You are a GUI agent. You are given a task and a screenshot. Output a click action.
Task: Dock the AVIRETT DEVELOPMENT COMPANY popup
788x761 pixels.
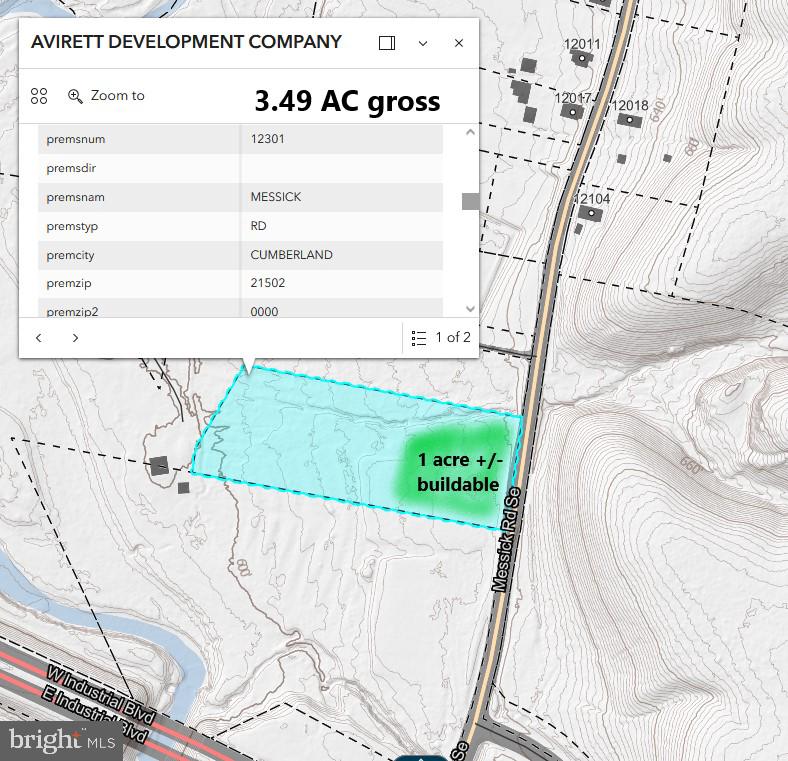click(x=387, y=43)
